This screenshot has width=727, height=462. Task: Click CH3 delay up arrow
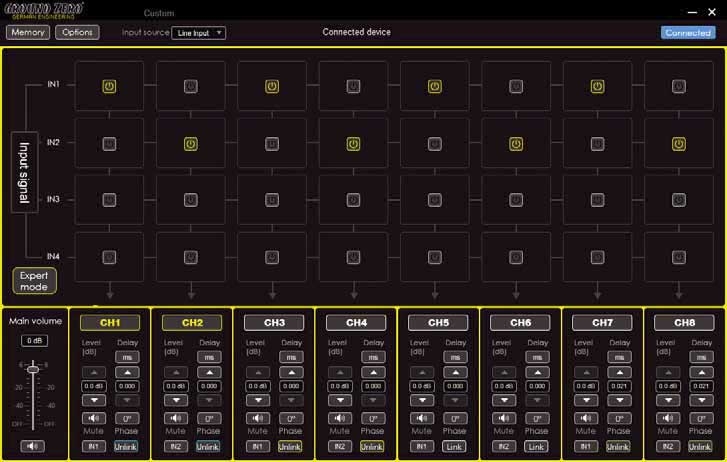(x=290, y=372)
